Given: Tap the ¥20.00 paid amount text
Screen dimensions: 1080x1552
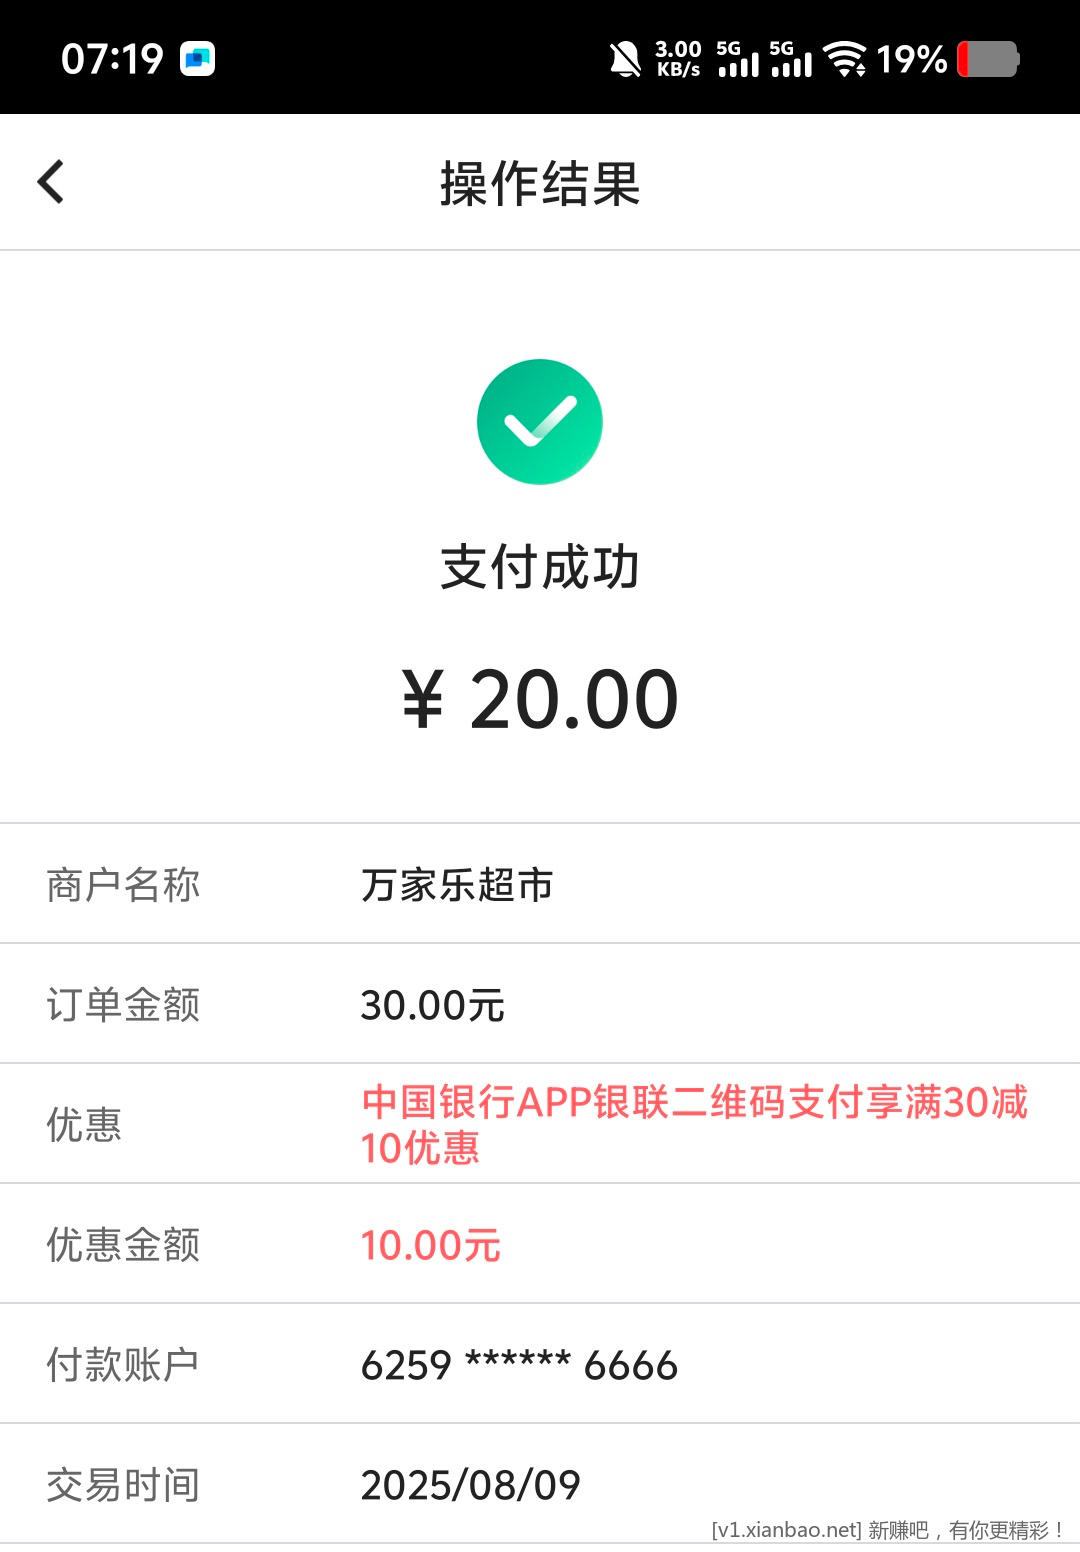Looking at the screenshot, I should coord(540,700).
